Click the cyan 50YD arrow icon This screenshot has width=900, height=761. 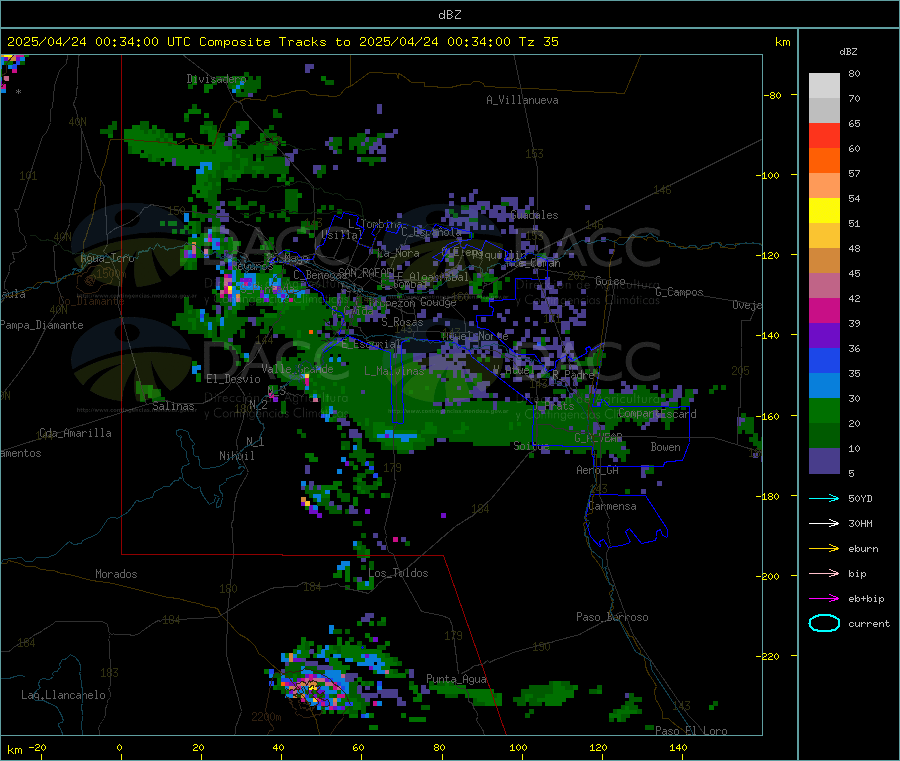(824, 498)
